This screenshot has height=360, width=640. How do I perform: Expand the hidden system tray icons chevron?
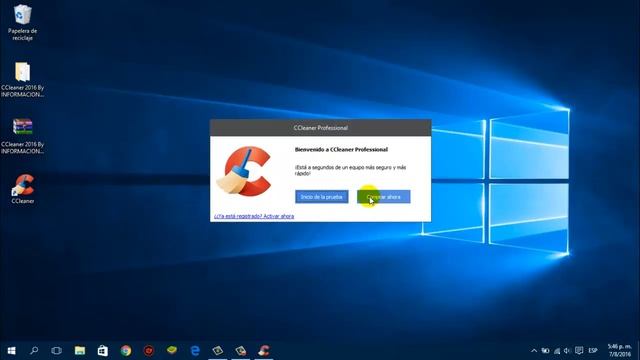click(x=534, y=351)
